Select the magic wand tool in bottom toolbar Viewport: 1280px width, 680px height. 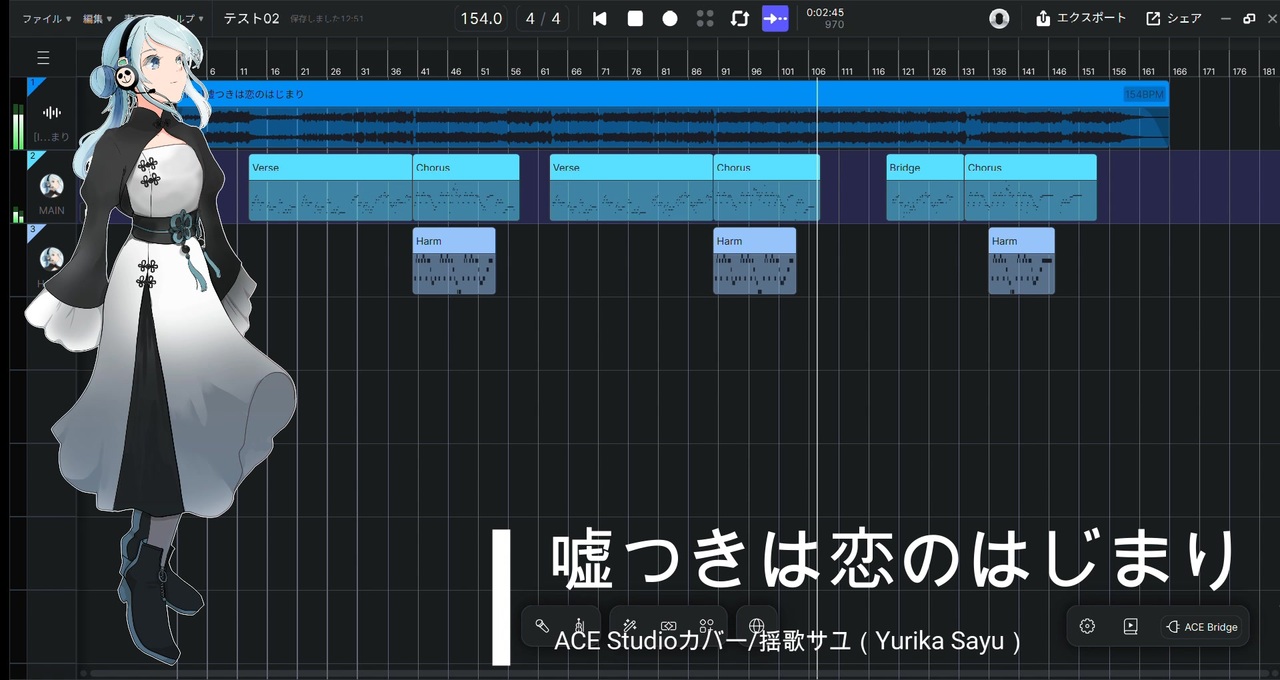(630, 626)
